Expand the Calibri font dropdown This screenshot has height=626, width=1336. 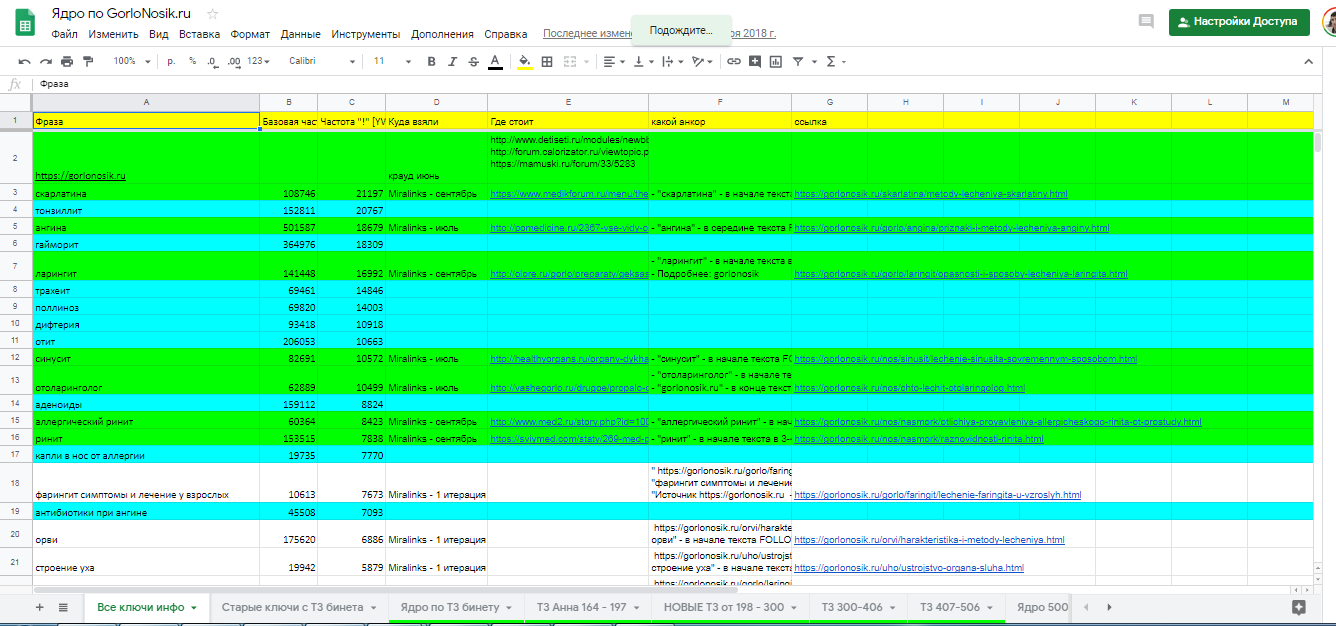(322, 62)
